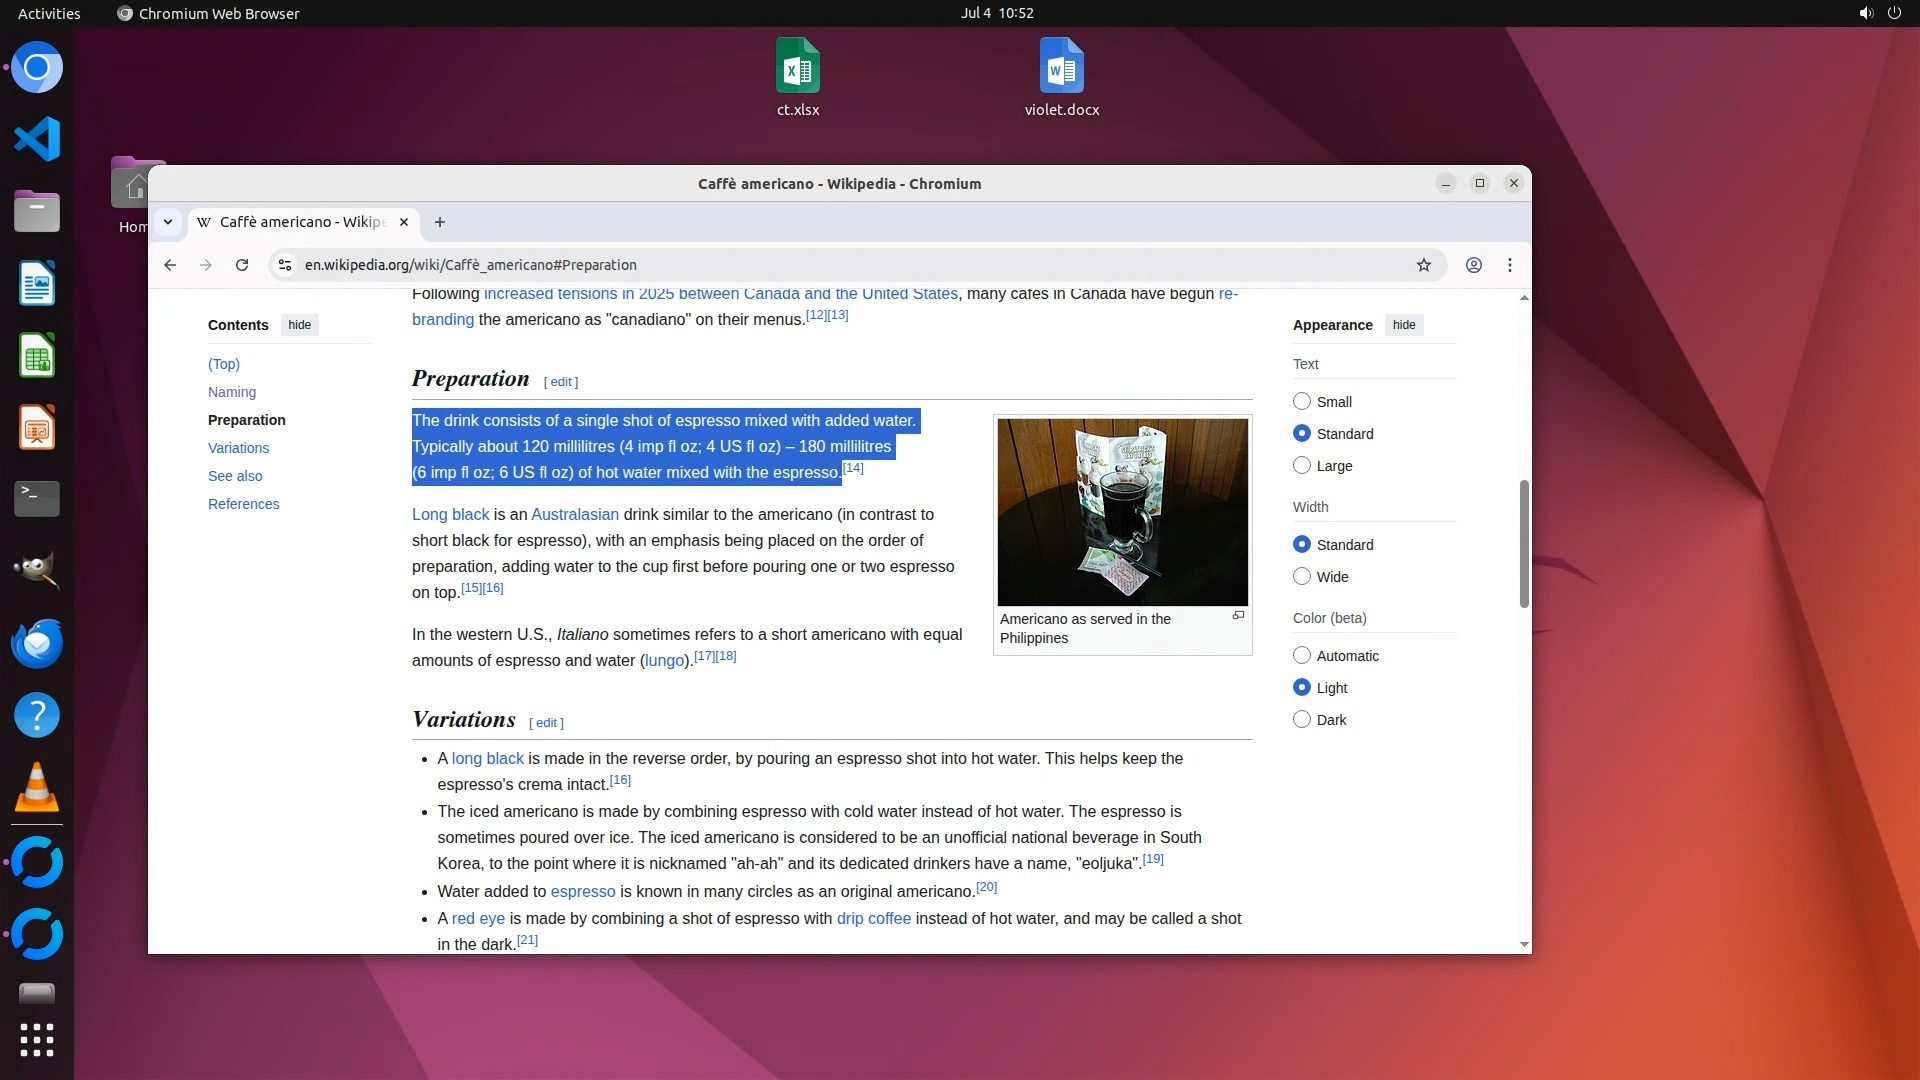
Task: Click edit next to the Variations heading
Action: pos(546,723)
